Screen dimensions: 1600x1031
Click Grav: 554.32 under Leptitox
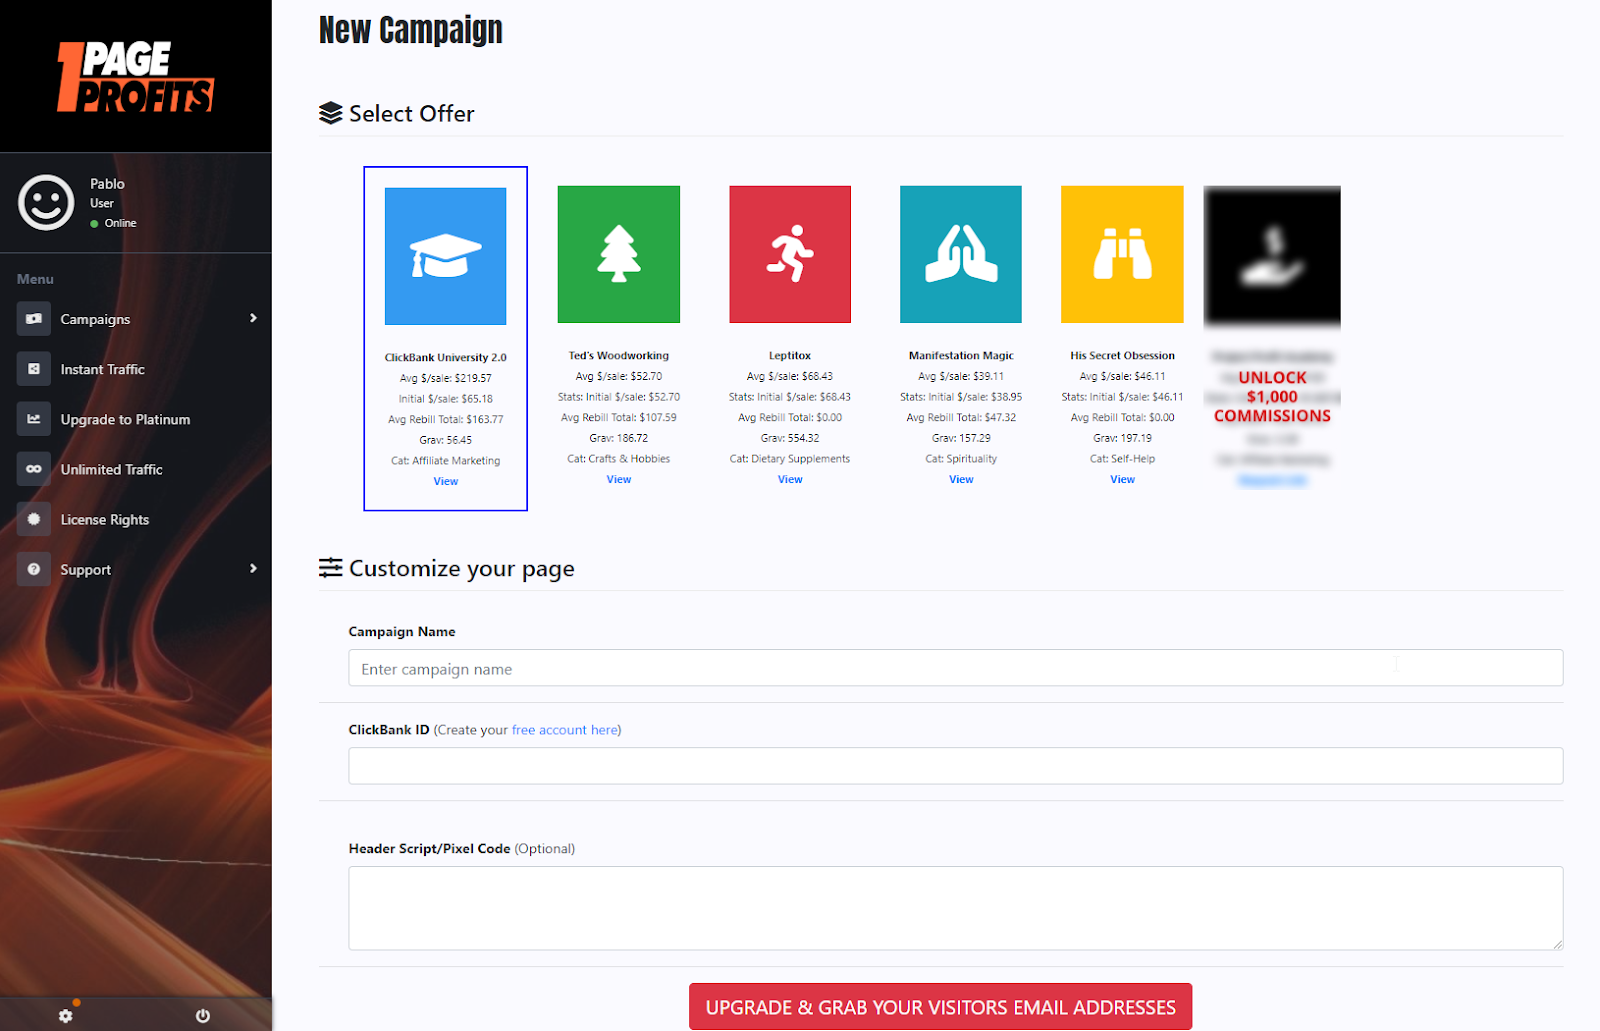click(x=790, y=438)
